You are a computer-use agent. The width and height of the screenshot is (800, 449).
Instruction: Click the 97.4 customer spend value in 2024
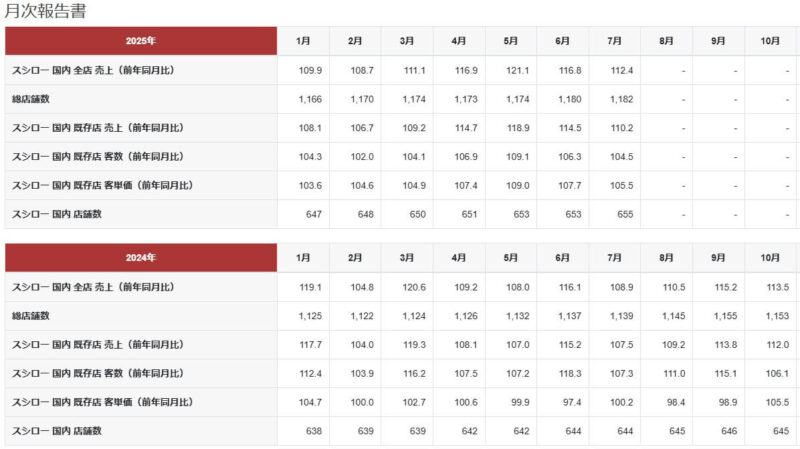click(x=572, y=402)
